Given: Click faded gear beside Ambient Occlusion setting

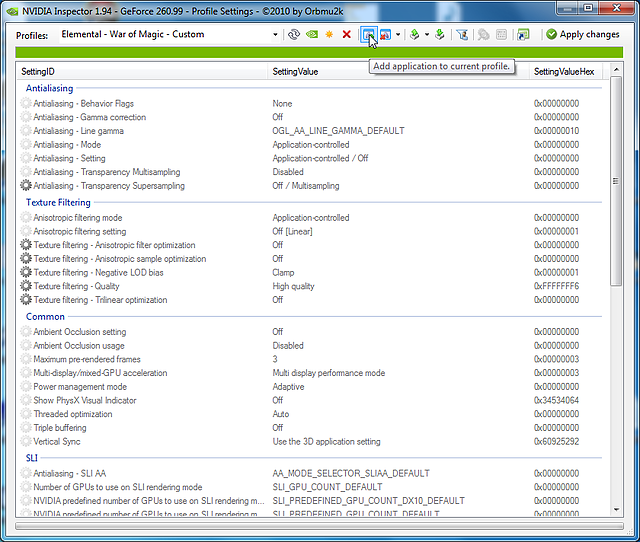Looking at the screenshot, I should tap(26, 332).
